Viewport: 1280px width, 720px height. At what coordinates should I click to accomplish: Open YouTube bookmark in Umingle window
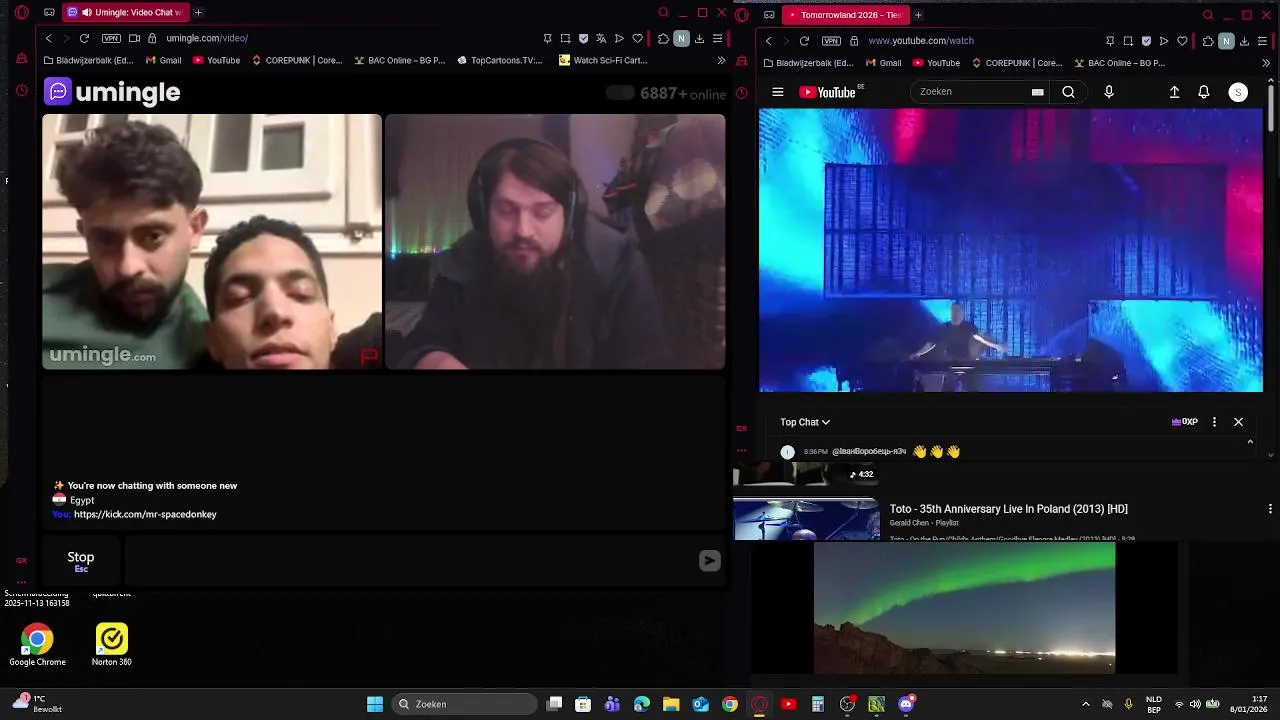tap(216, 60)
